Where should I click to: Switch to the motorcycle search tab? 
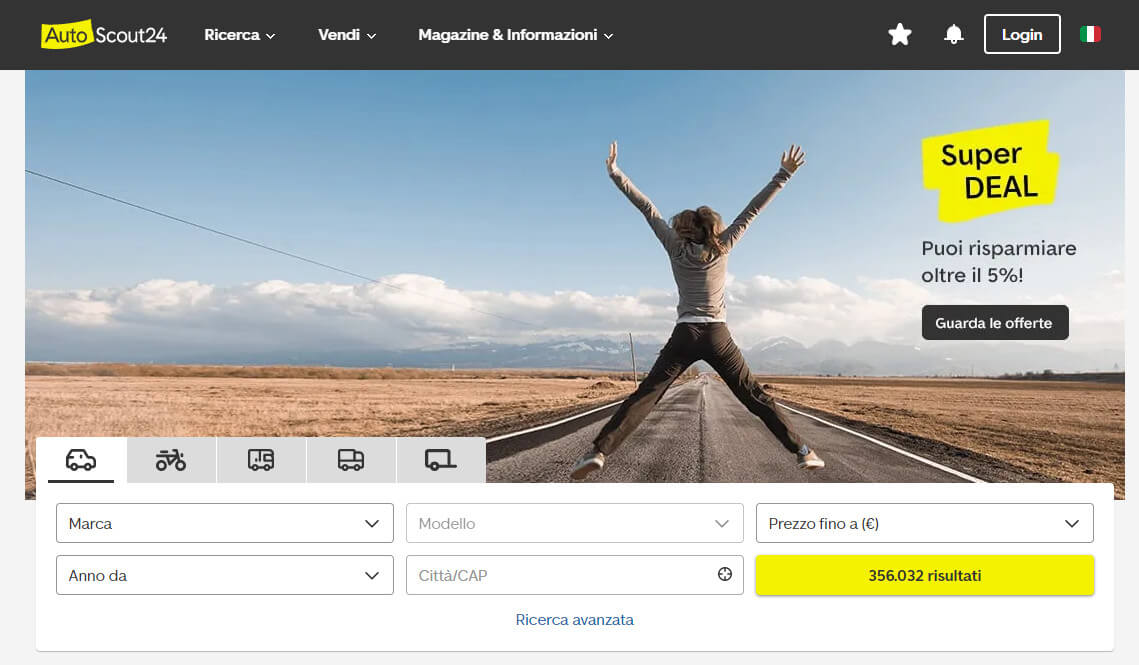pos(171,460)
